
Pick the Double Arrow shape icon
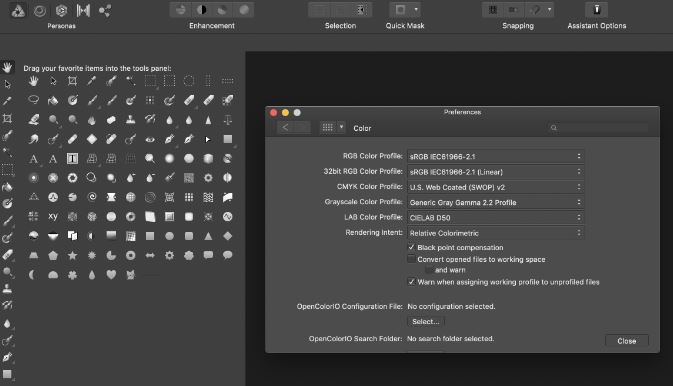[150, 255]
